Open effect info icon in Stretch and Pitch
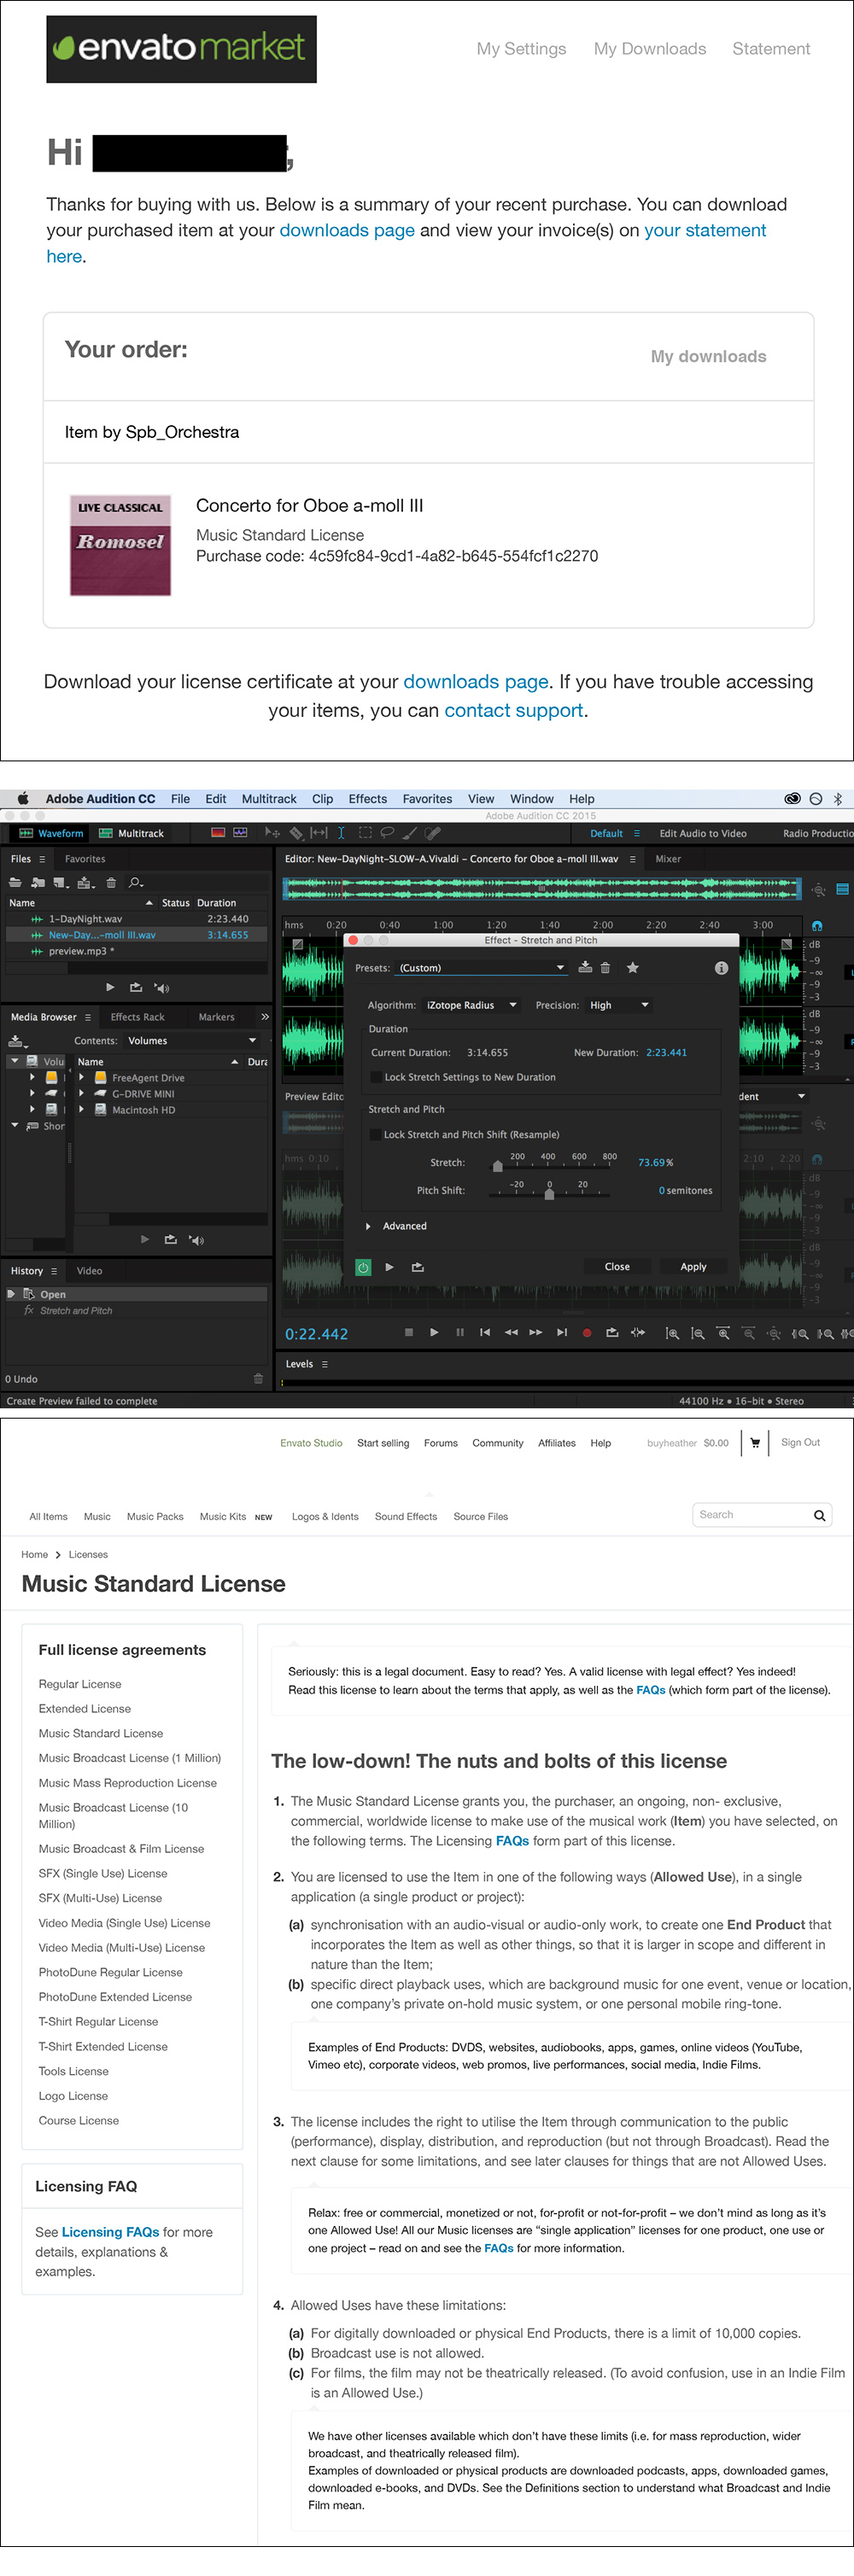 [x=721, y=967]
